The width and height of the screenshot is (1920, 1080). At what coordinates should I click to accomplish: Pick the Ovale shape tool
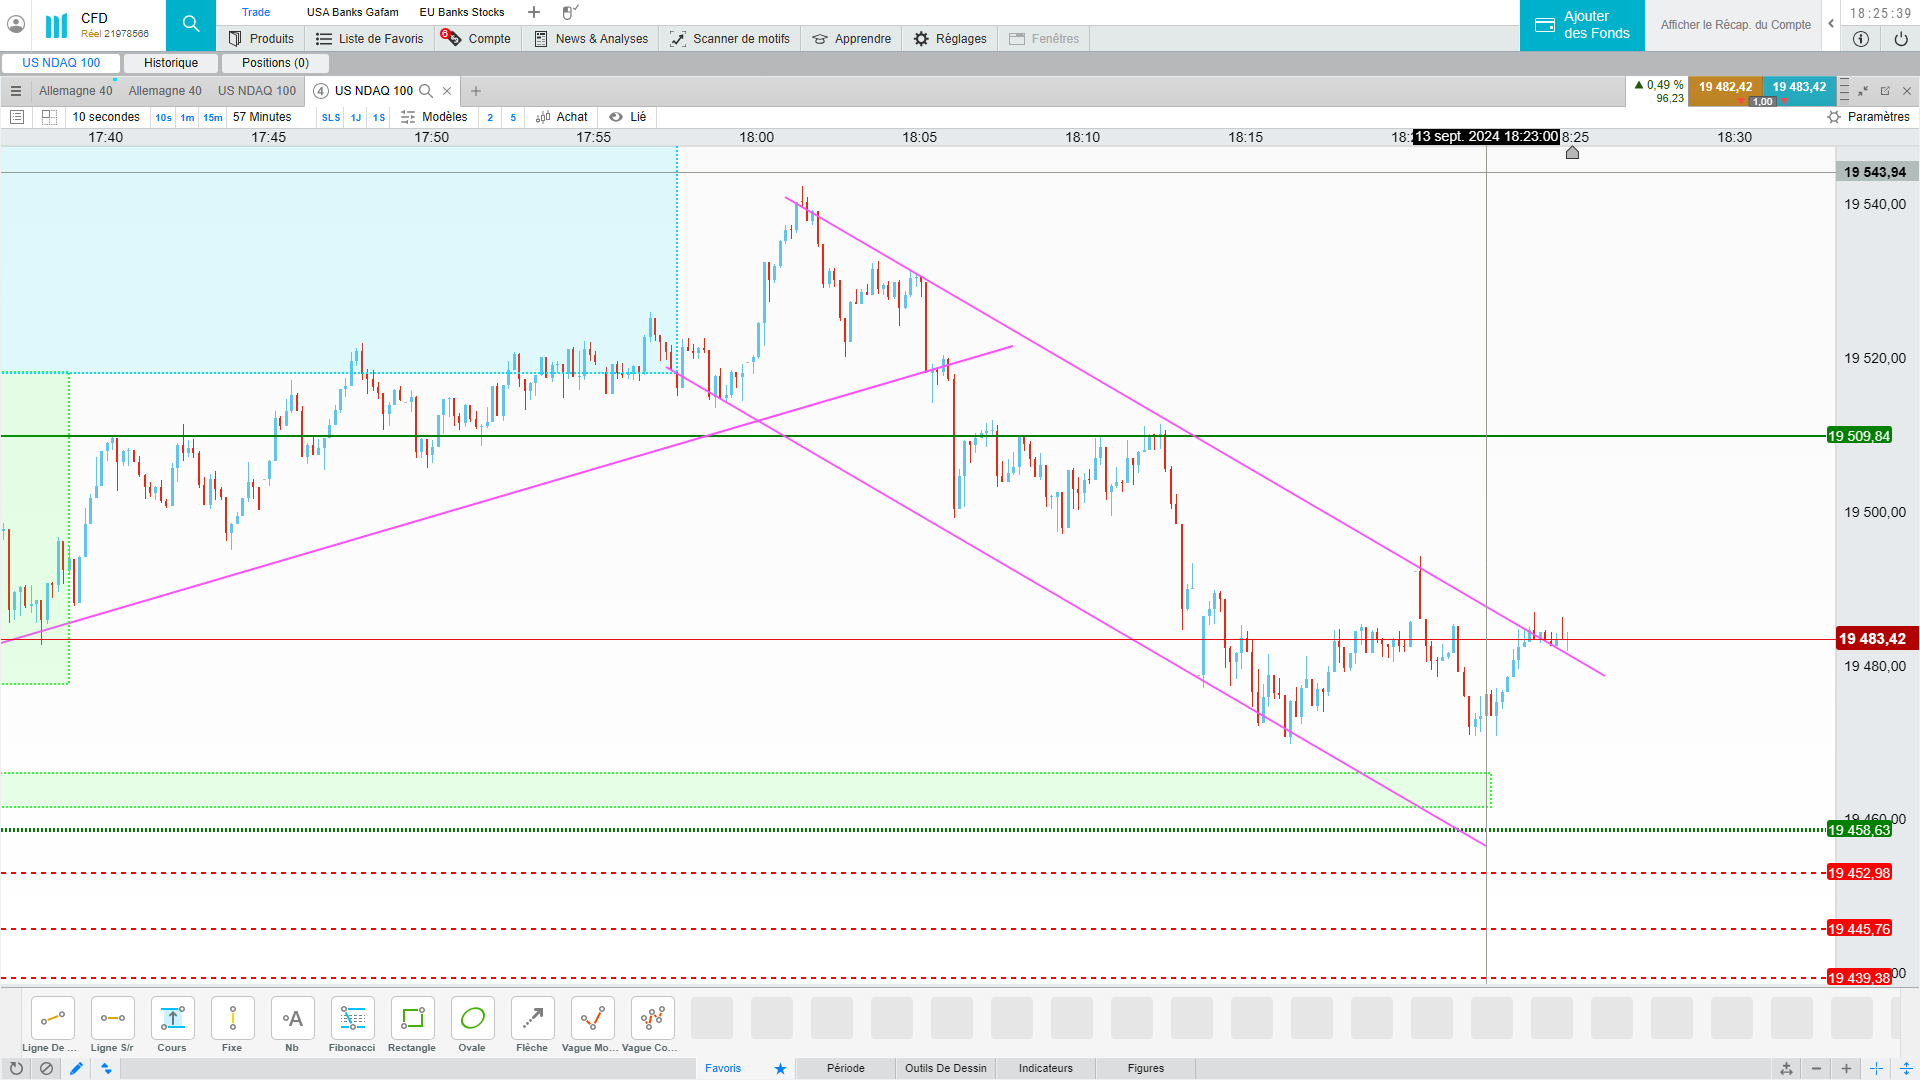pyautogui.click(x=472, y=1019)
